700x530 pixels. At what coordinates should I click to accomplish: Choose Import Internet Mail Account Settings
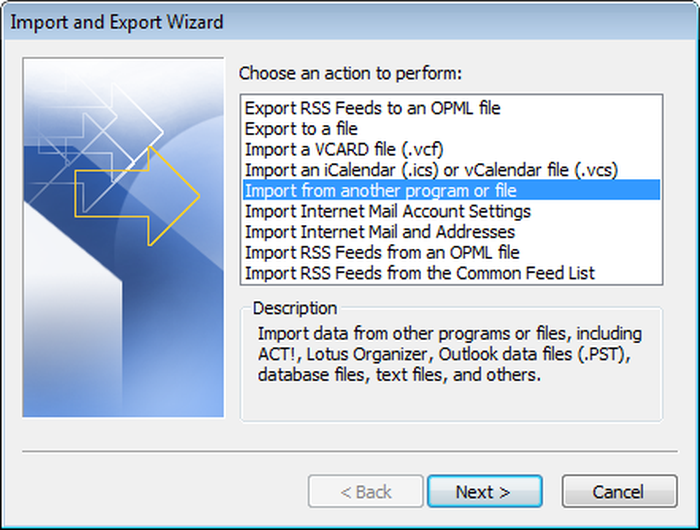tap(451, 211)
